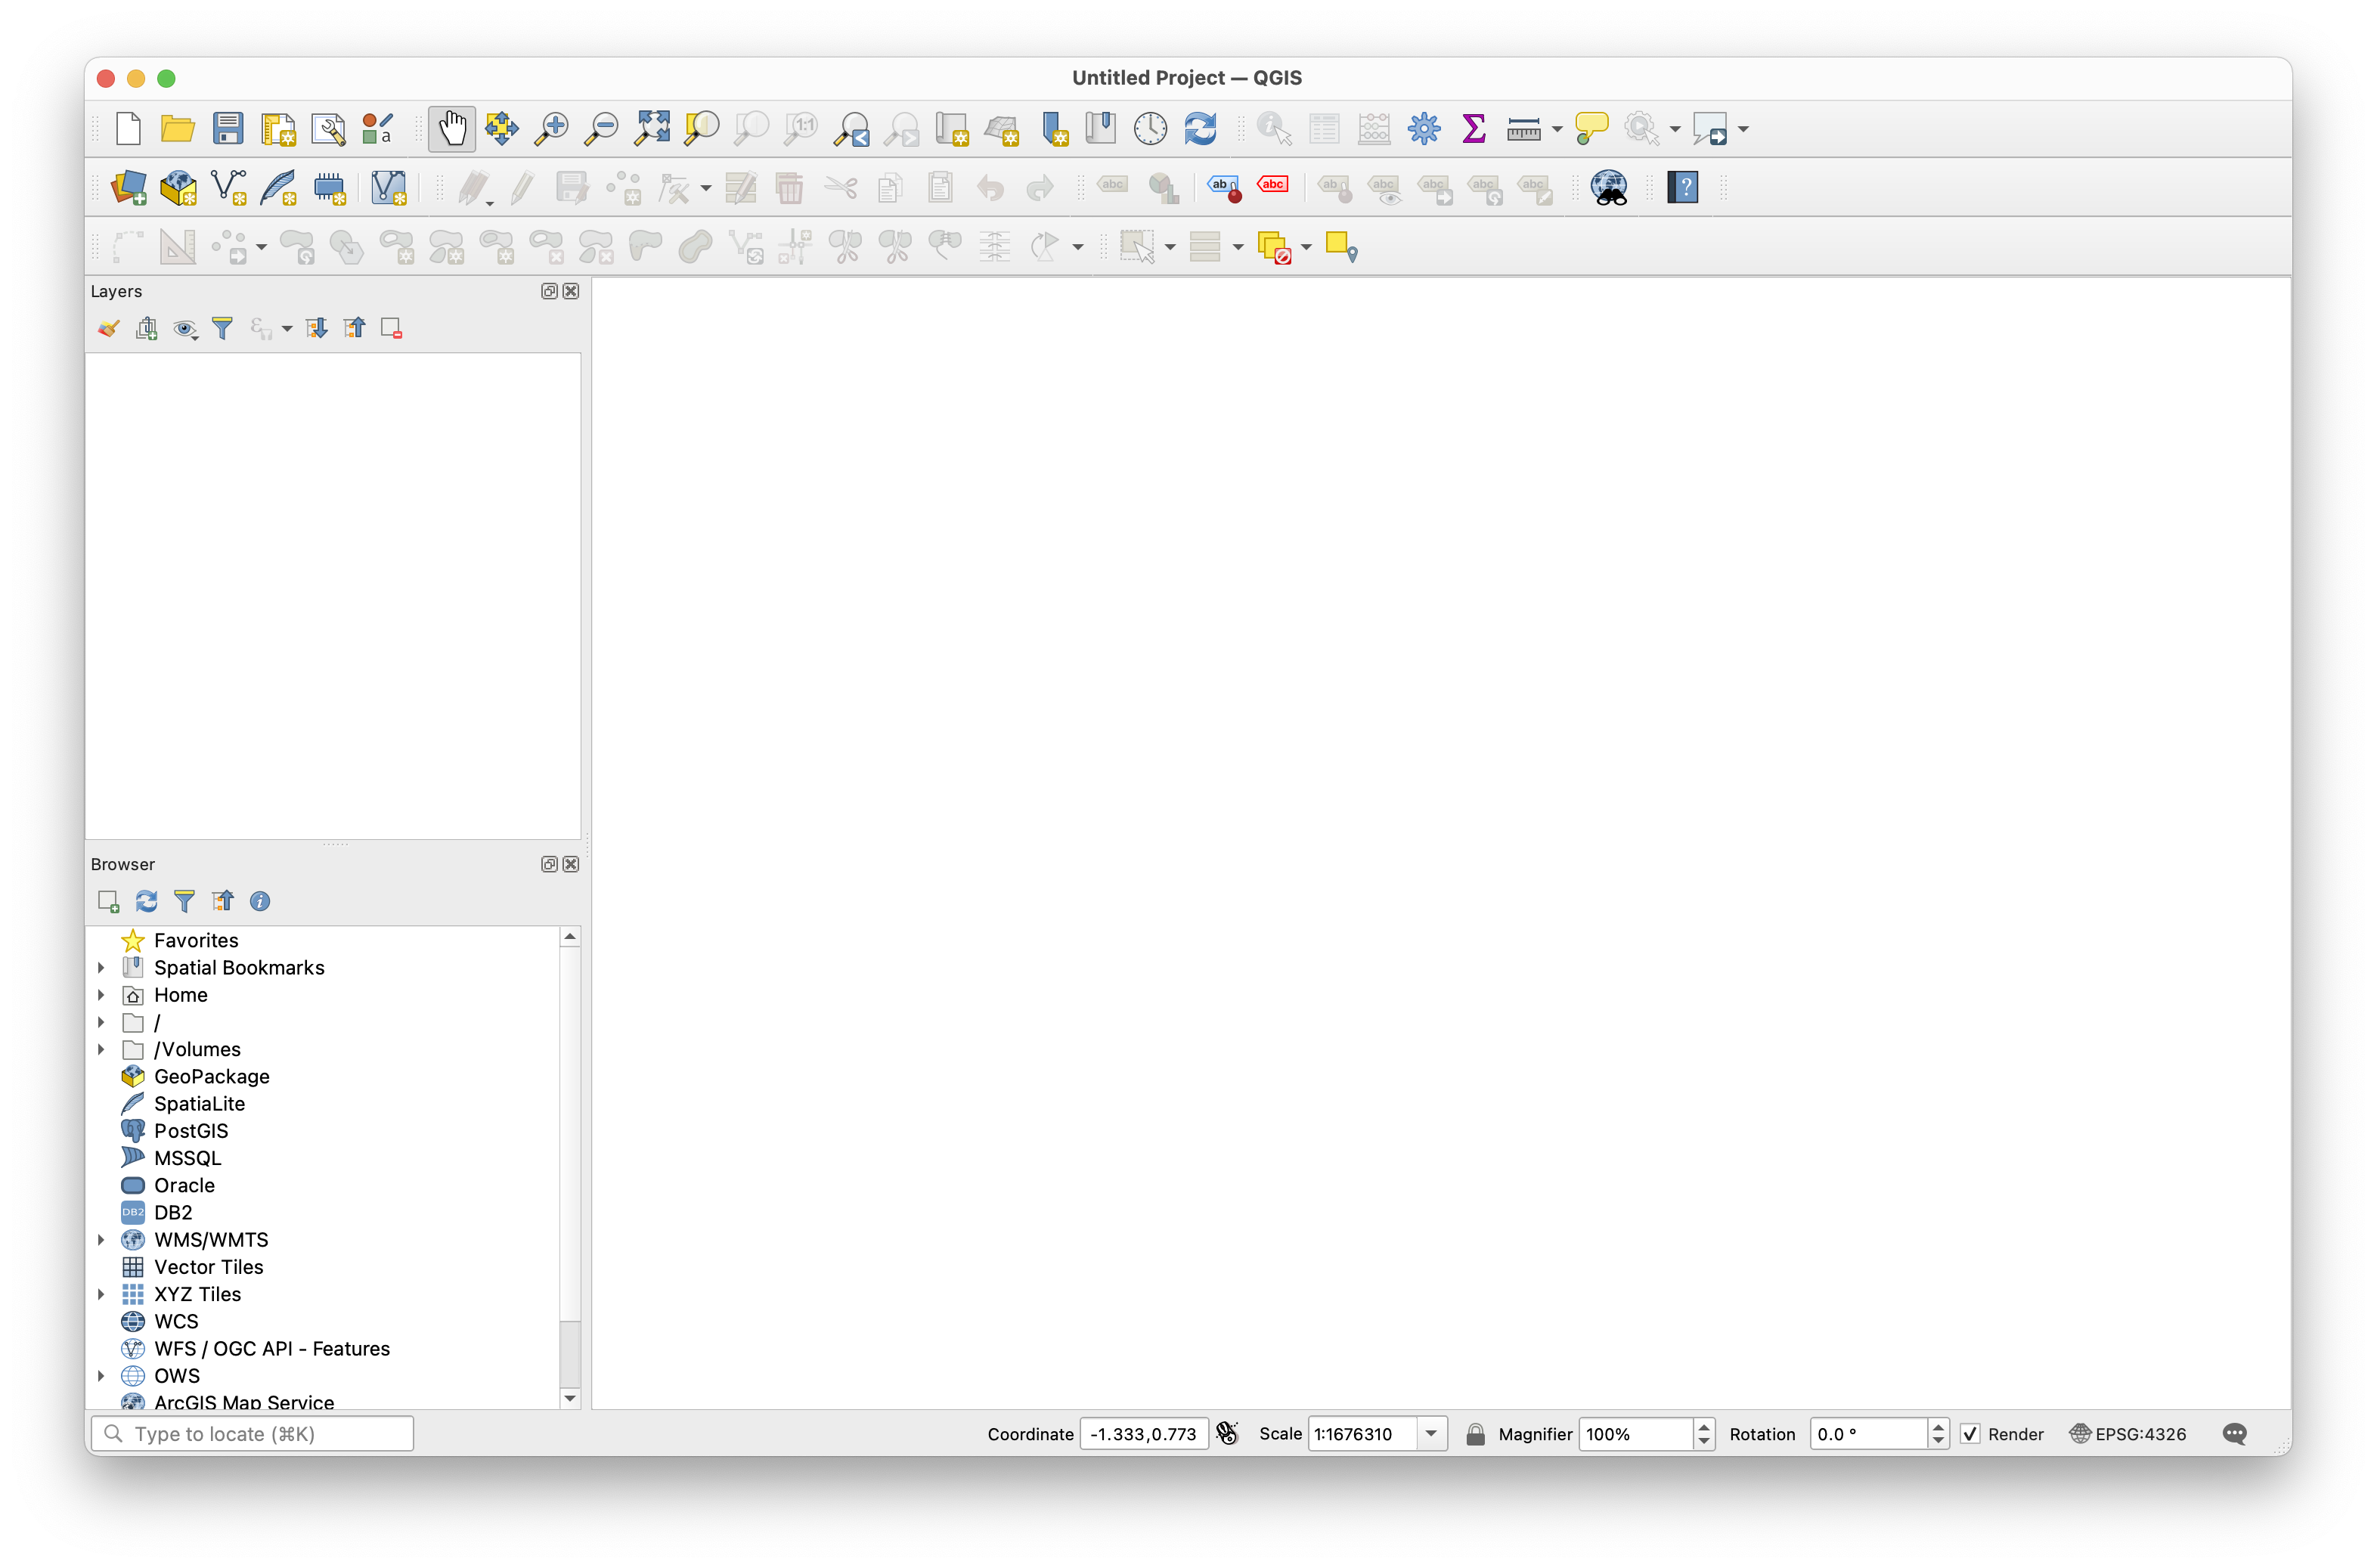
Task: Toggle the Render checkbox
Action: 1970,1434
